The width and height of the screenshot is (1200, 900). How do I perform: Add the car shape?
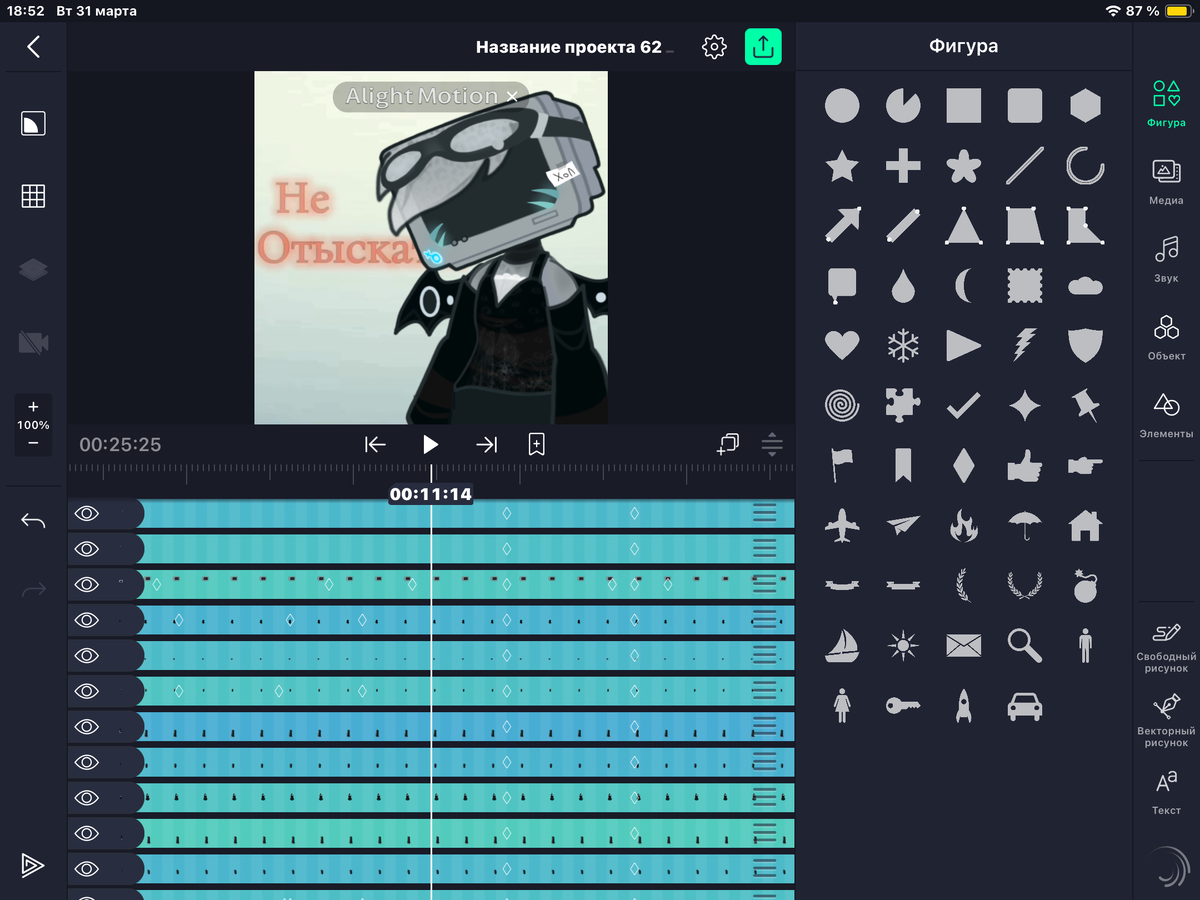1025,706
